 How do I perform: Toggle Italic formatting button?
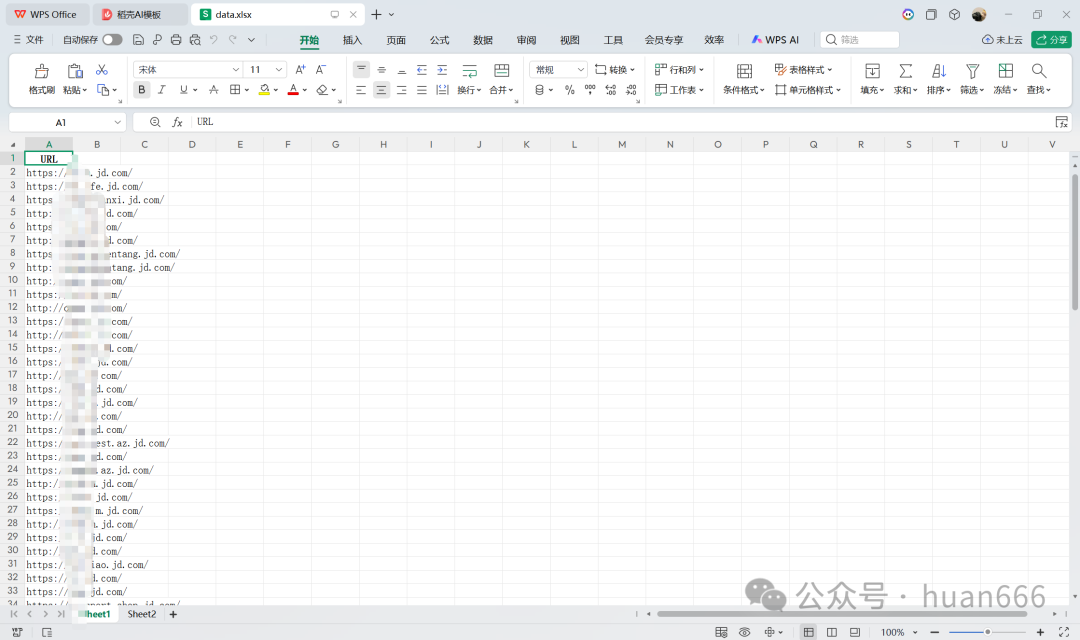pyautogui.click(x=161, y=90)
